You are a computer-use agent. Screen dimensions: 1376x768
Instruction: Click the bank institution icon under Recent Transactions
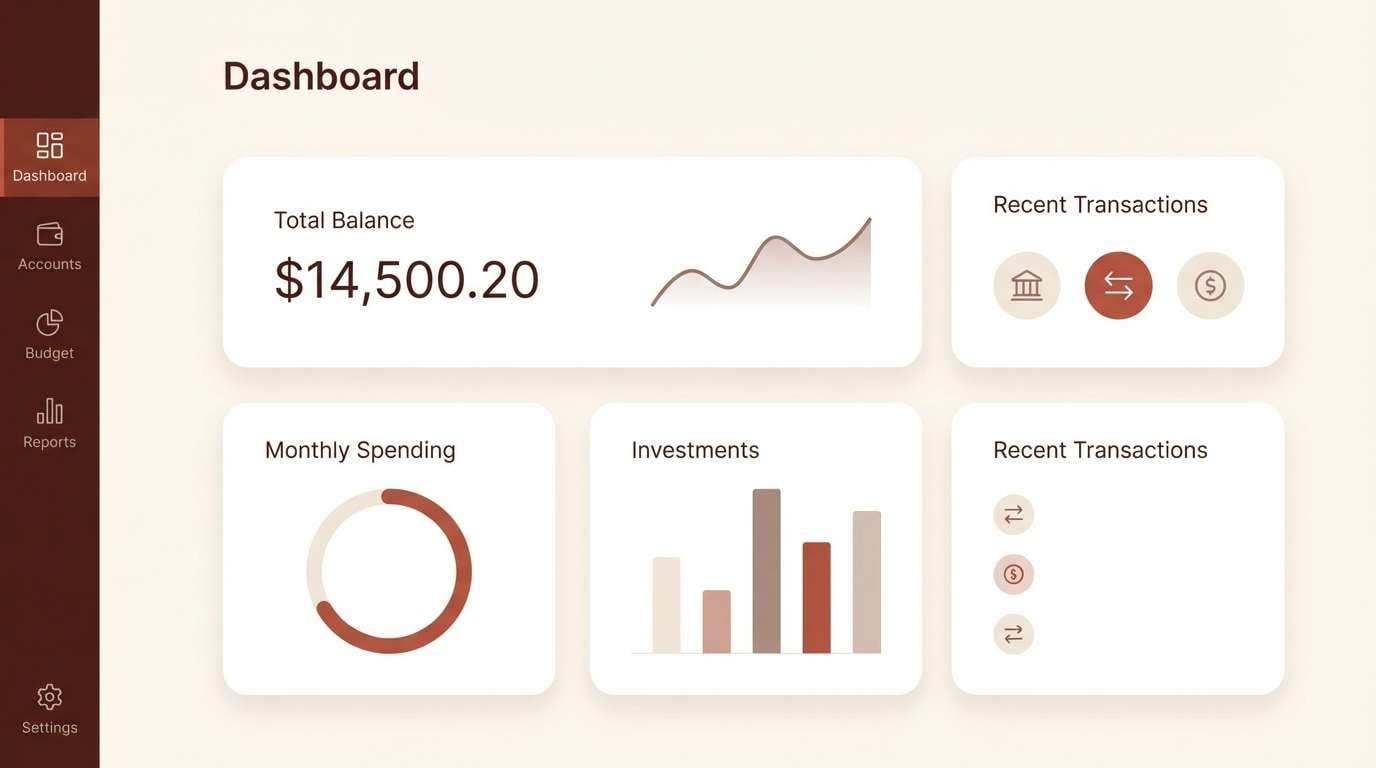1026,285
